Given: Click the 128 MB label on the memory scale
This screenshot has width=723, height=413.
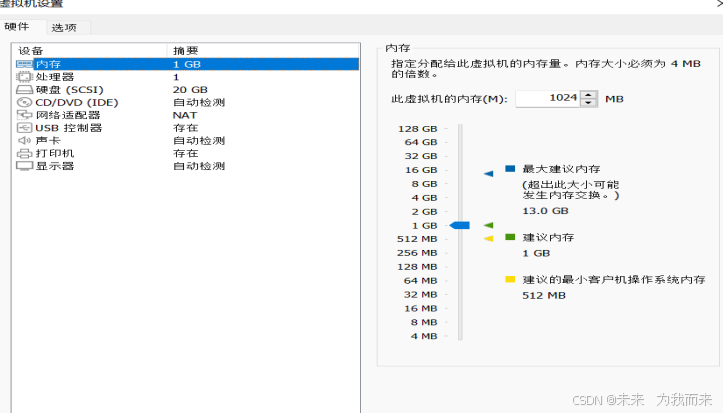Looking at the screenshot, I should click(x=417, y=266).
